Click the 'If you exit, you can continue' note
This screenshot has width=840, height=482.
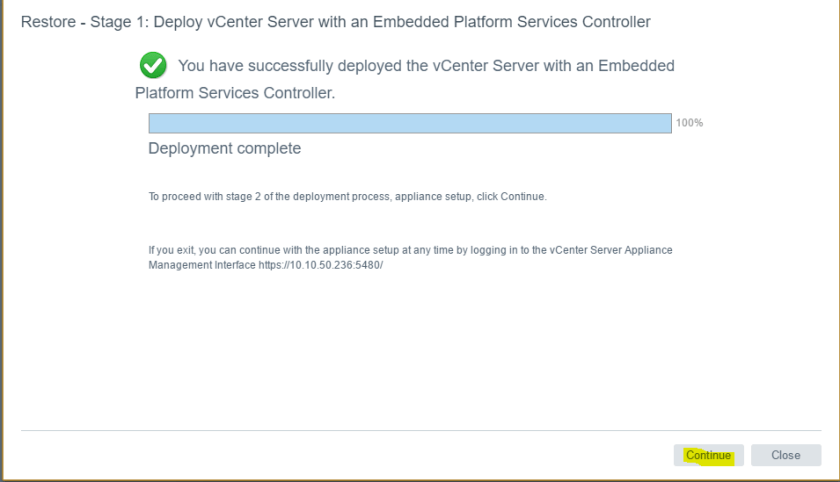click(410, 258)
